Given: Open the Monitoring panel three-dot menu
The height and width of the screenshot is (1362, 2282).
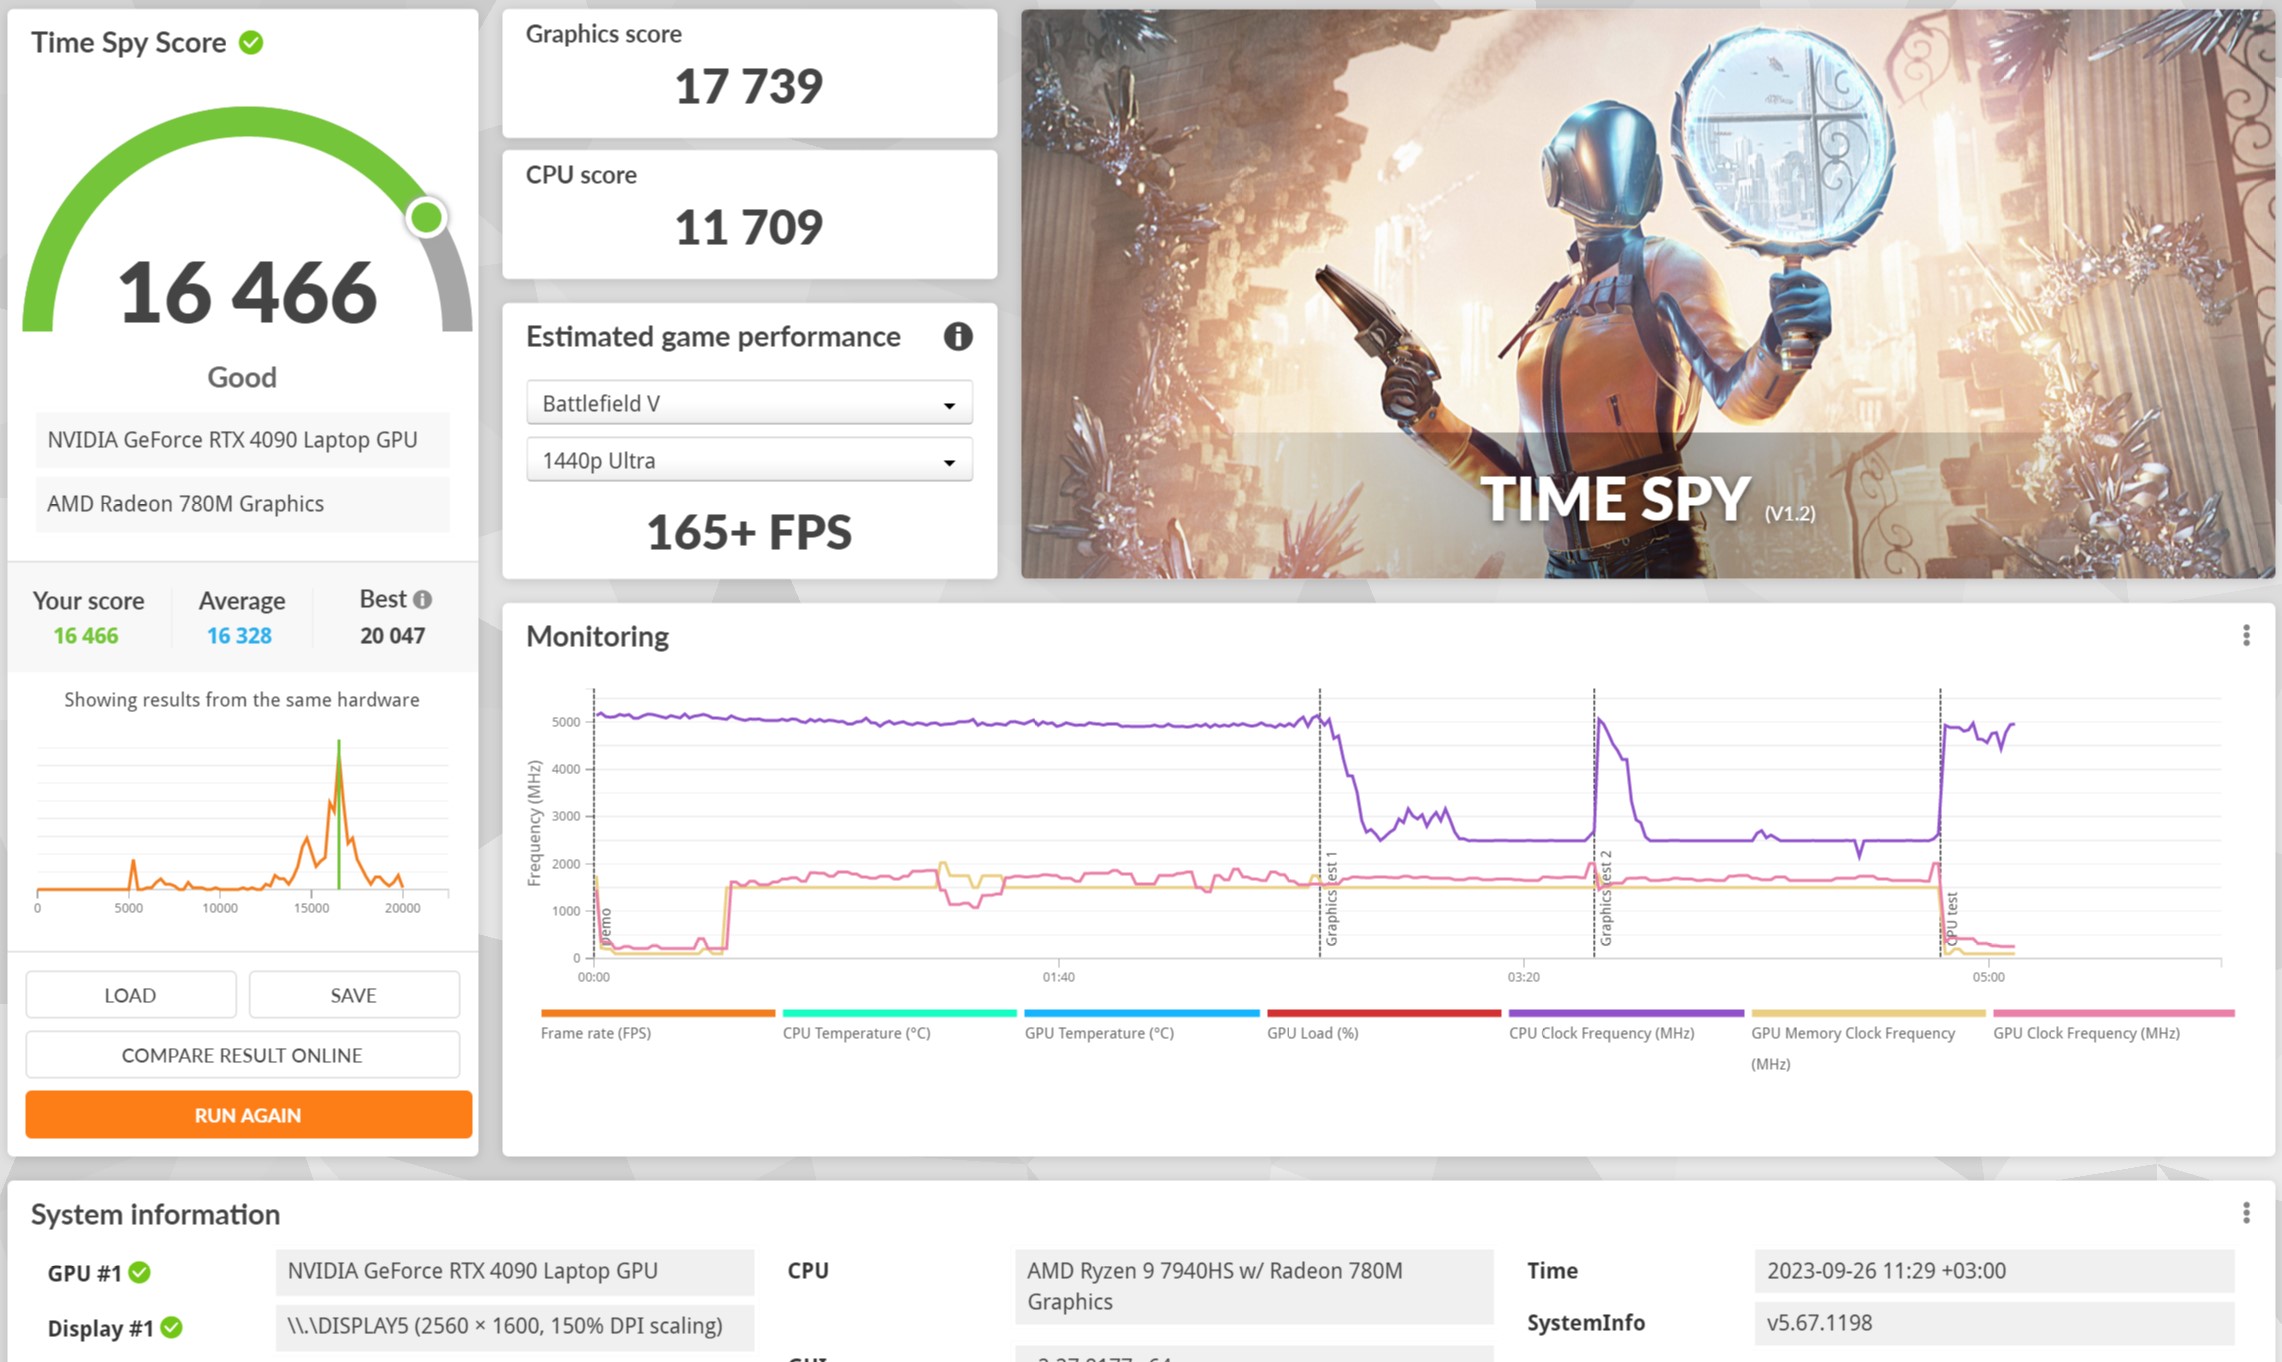Looking at the screenshot, I should coord(2245,636).
